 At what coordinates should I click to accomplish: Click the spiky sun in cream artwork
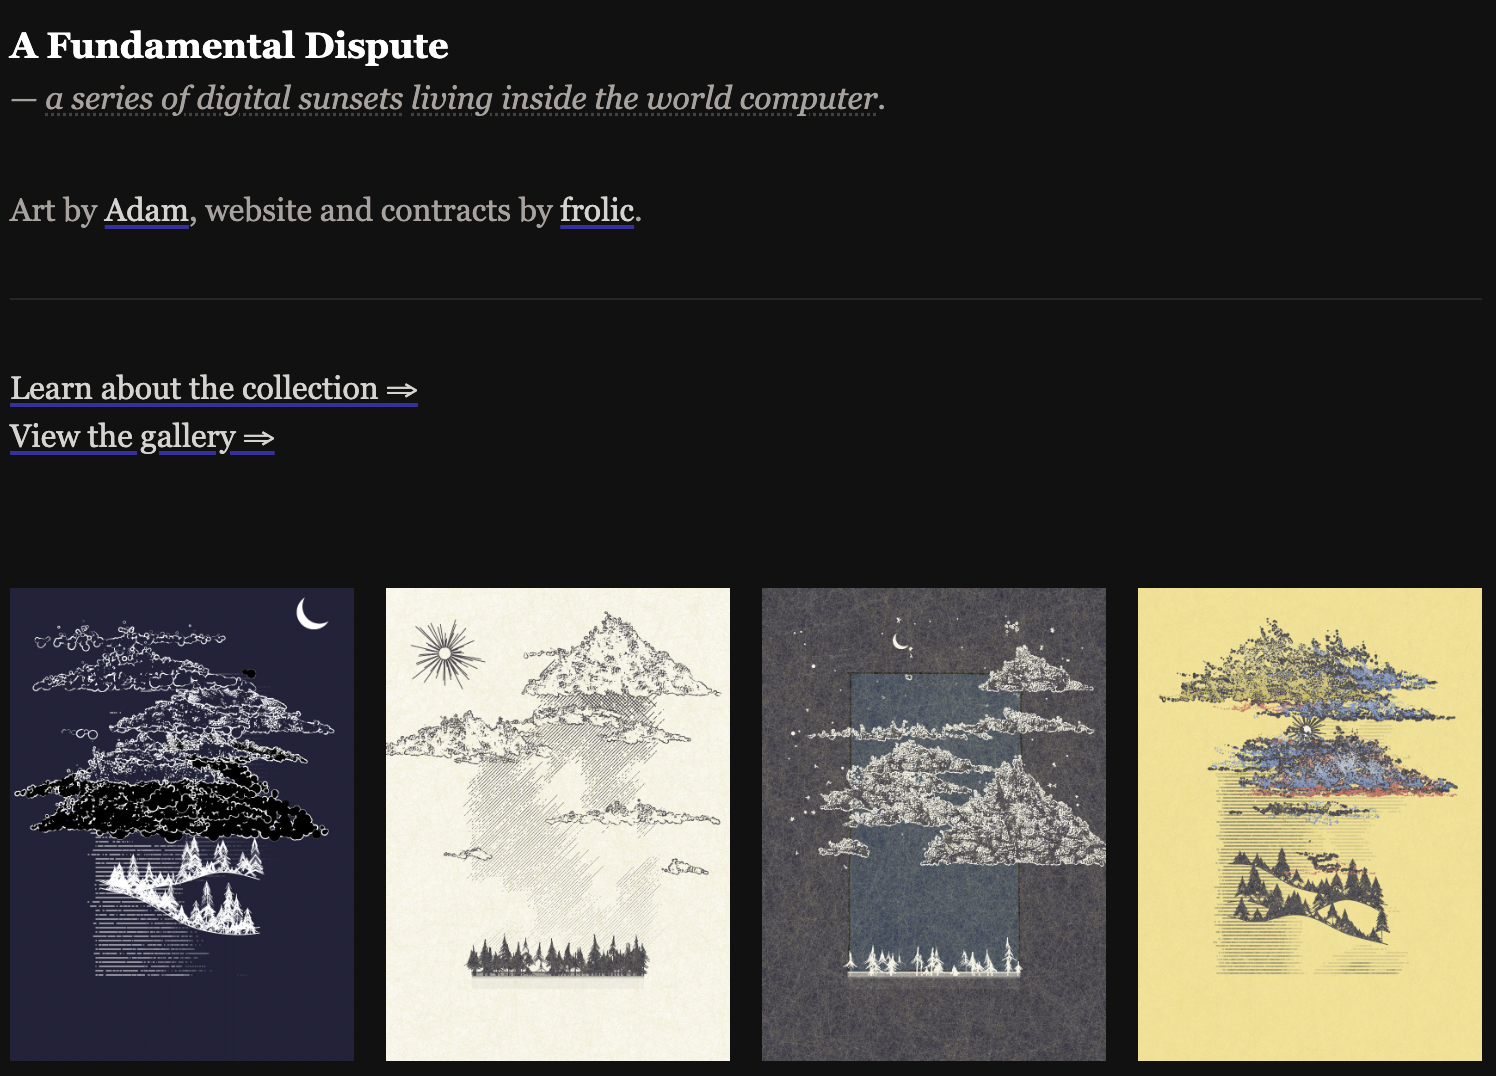(447, 654)
